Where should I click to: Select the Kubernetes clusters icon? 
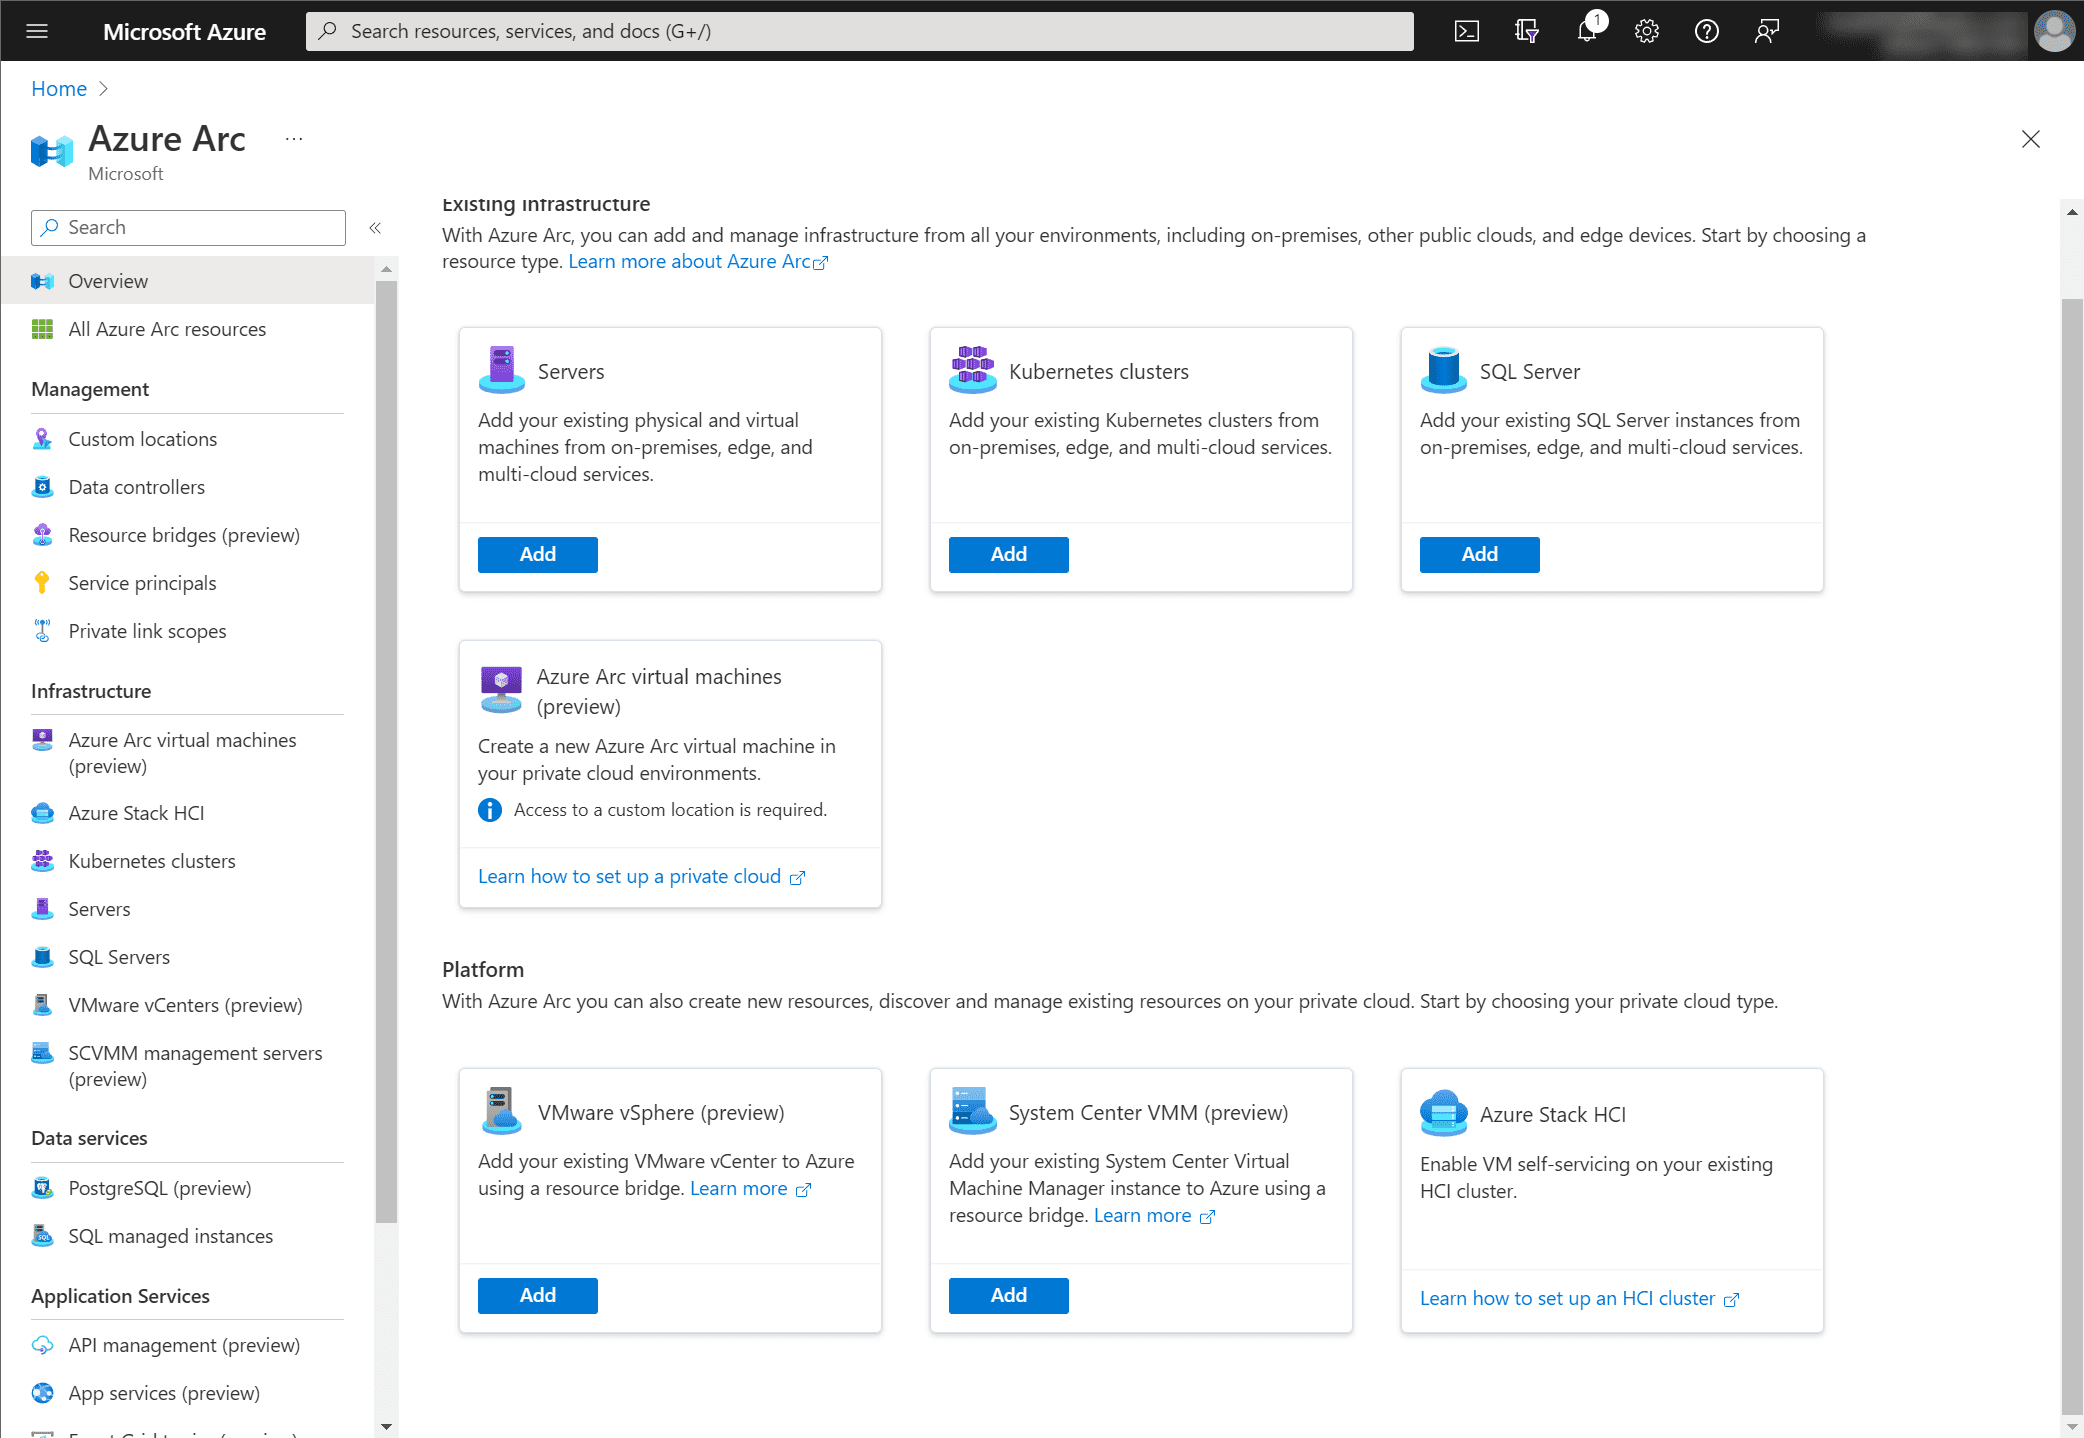(x=971, y=367)
